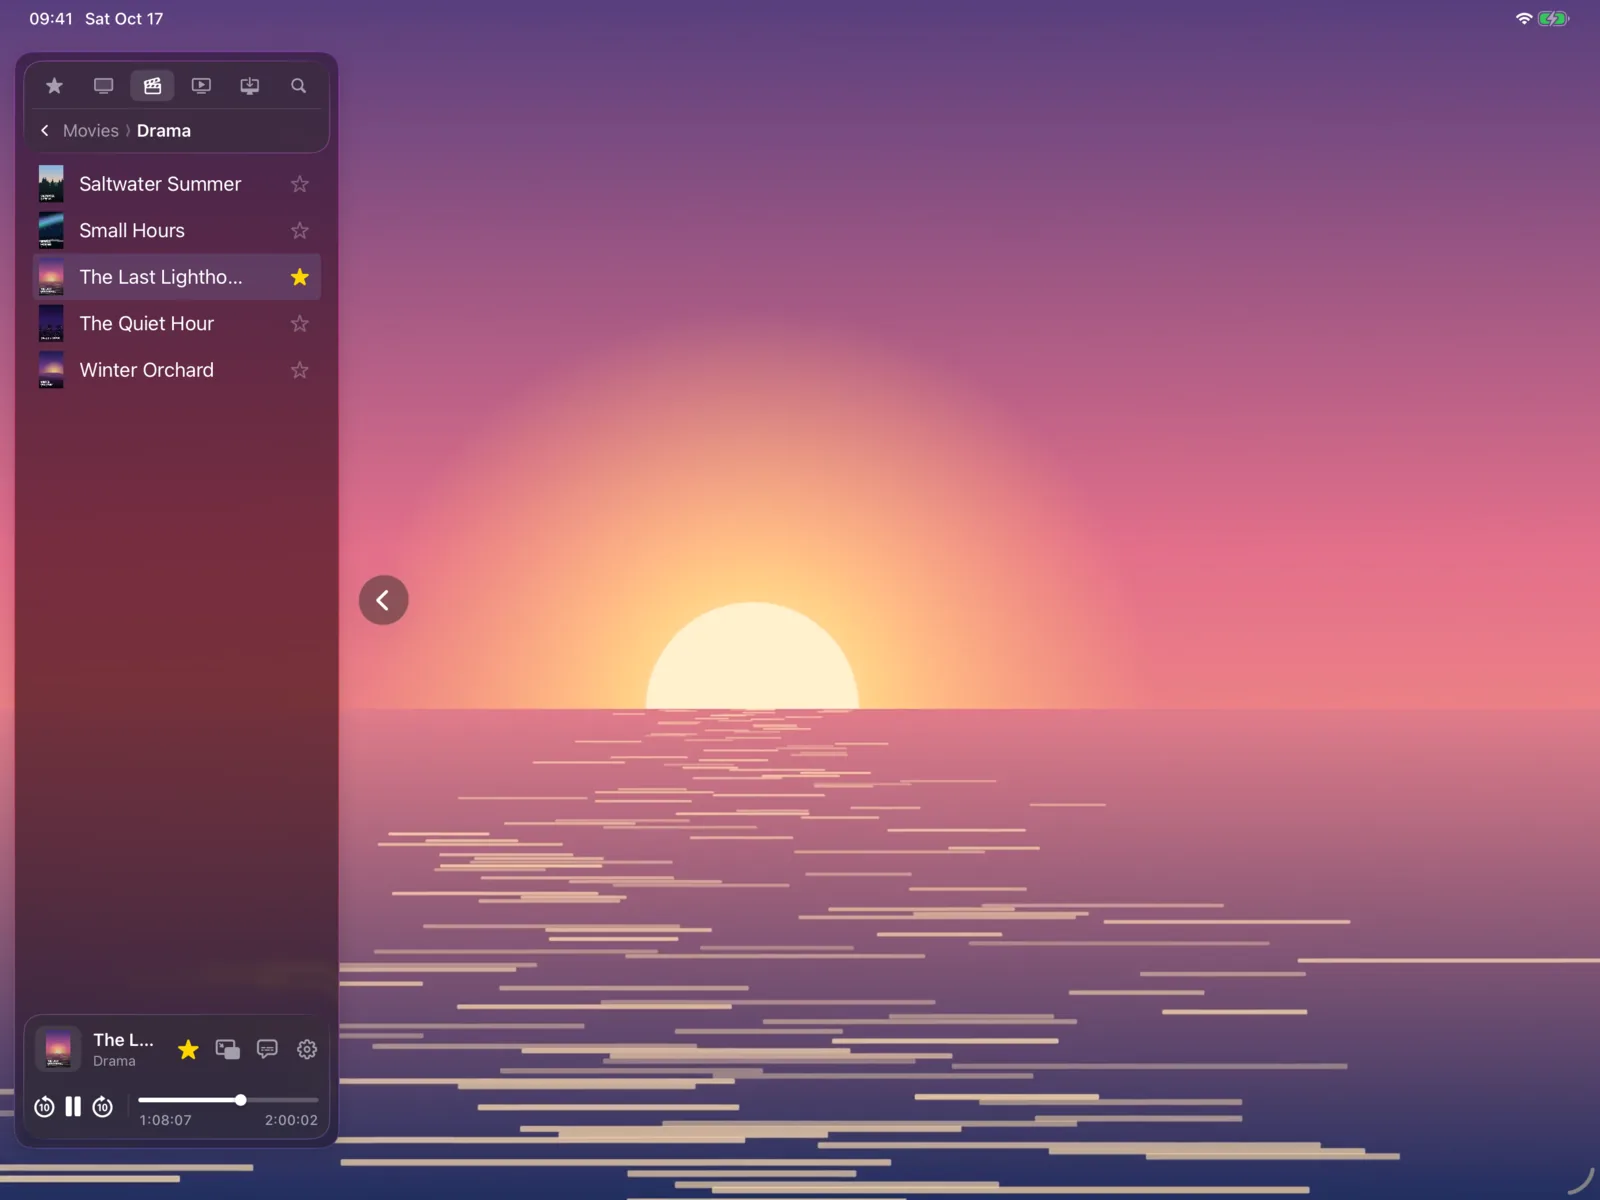Enable picture-in-picture mode
This screenshot has width=1600, height=1200.
click(x=228, y=1049)
